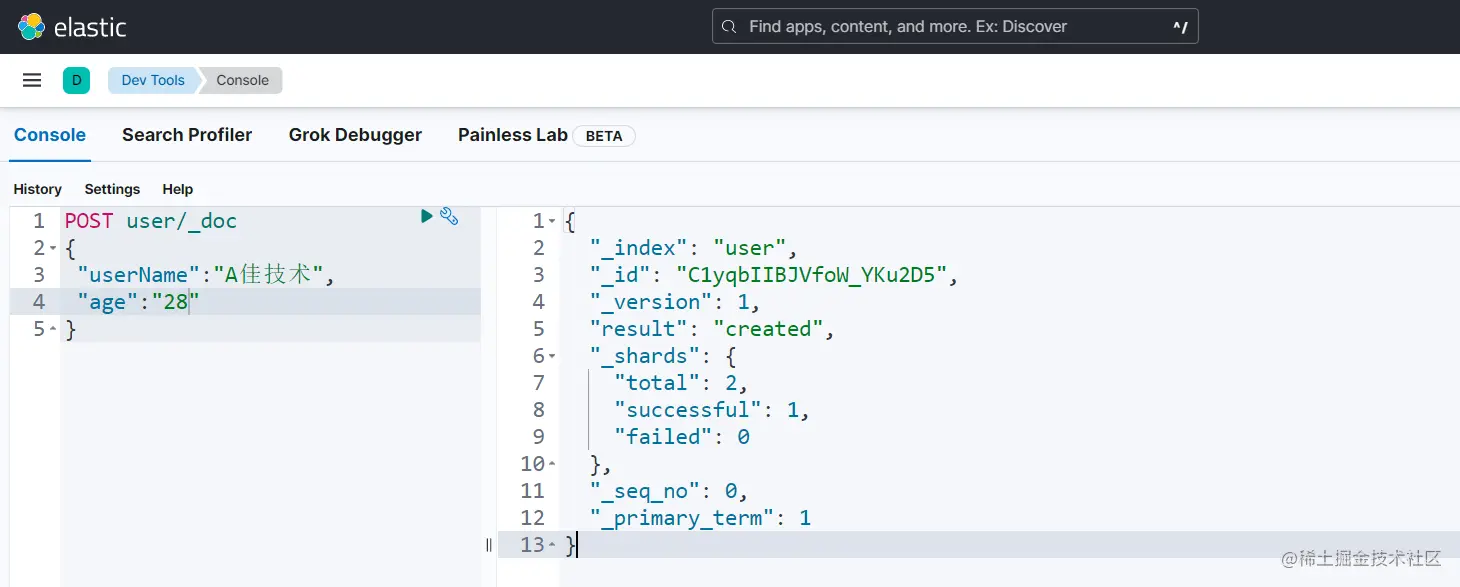Open the Help flyout
1460x587 pixels.
[178, 189]
